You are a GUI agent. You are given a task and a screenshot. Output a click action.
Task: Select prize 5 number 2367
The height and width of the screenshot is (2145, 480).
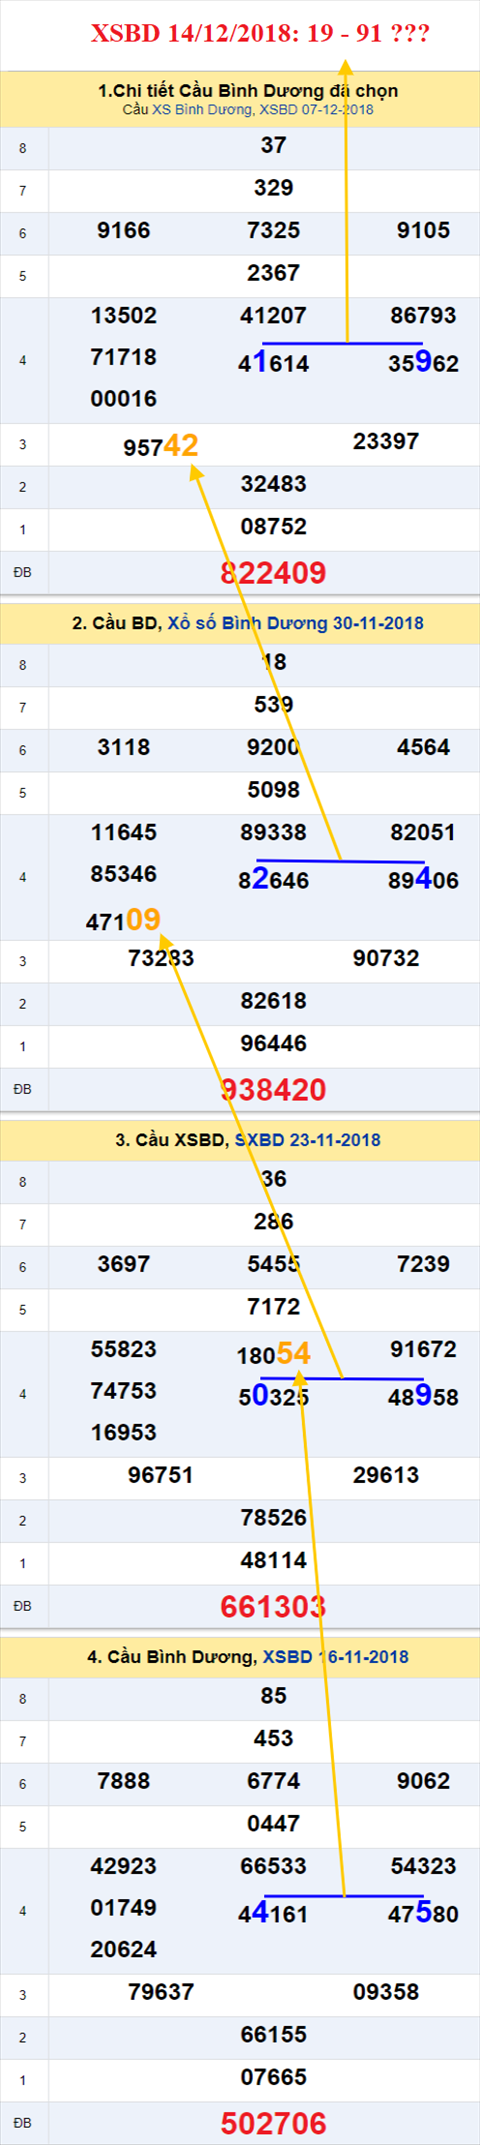[273, 273]
